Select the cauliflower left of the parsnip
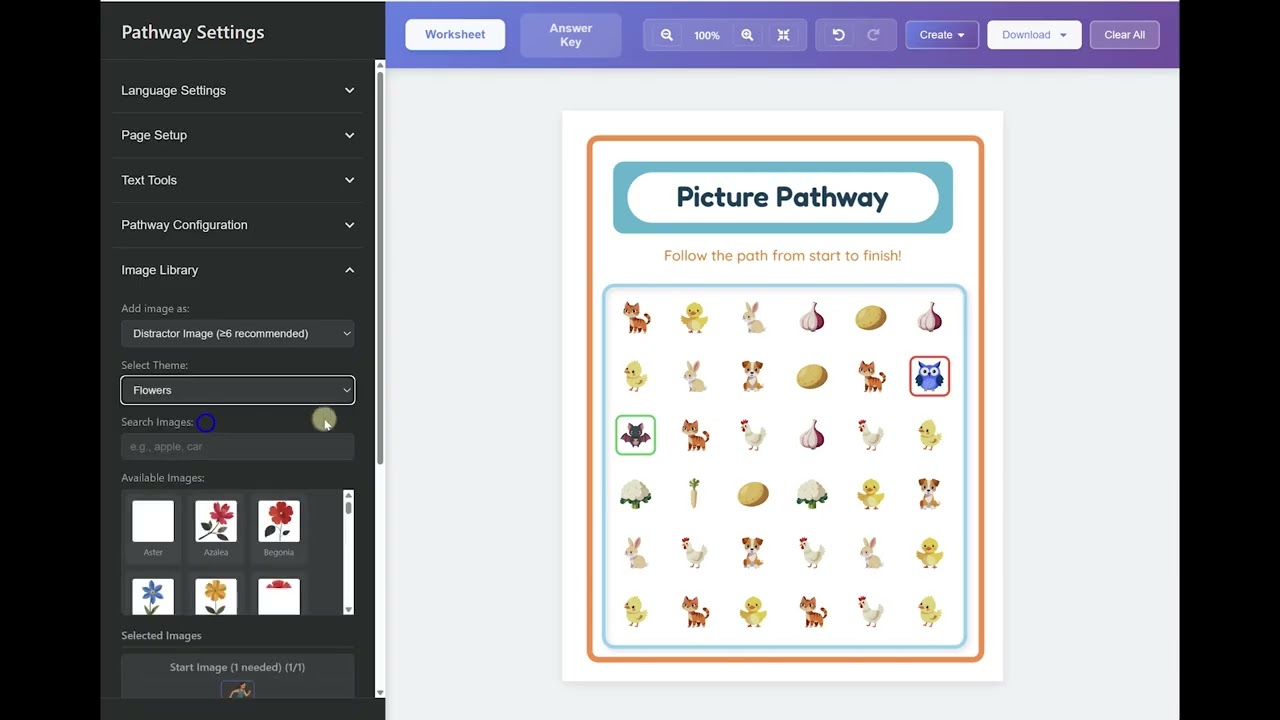This screenshot has height=720, width=1280. [x=635, y=493]
